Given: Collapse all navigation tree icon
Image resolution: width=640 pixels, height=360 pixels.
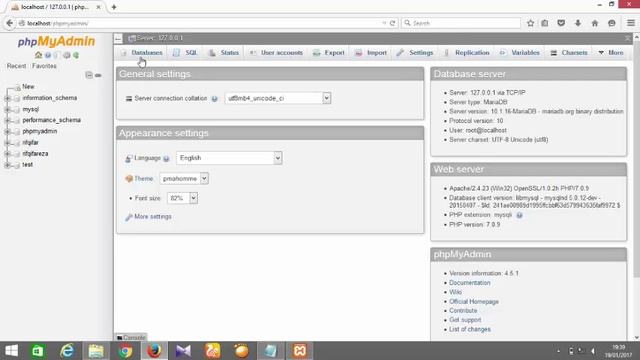Looking at the screenshot, I should tap(89, 75).
